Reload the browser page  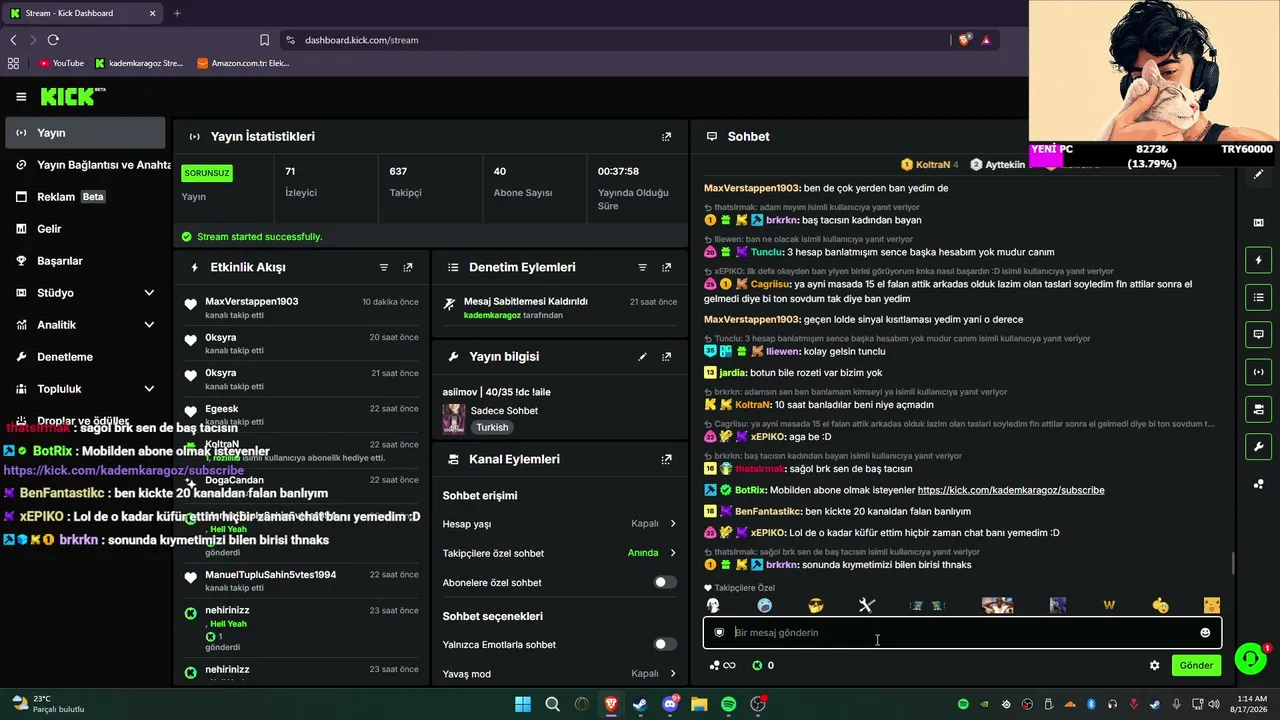pyautogui.click(x=53, y=40)
